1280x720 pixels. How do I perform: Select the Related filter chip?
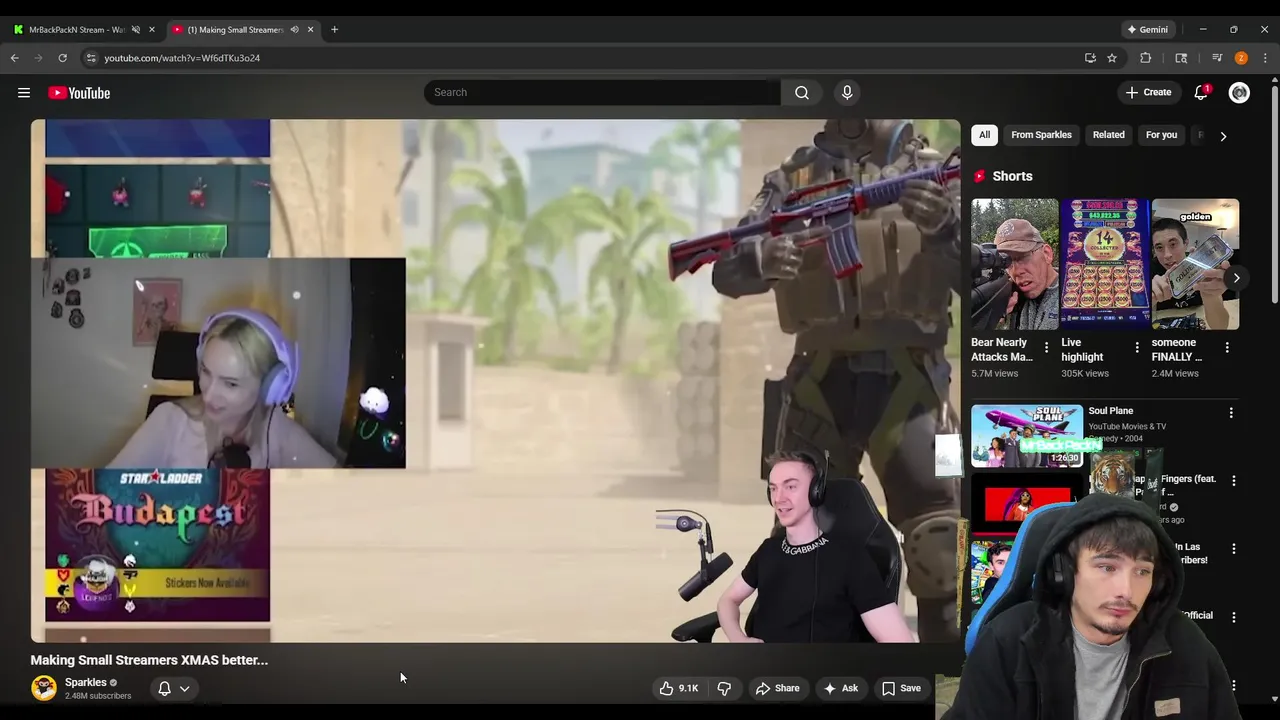[x=1109, y=135]
